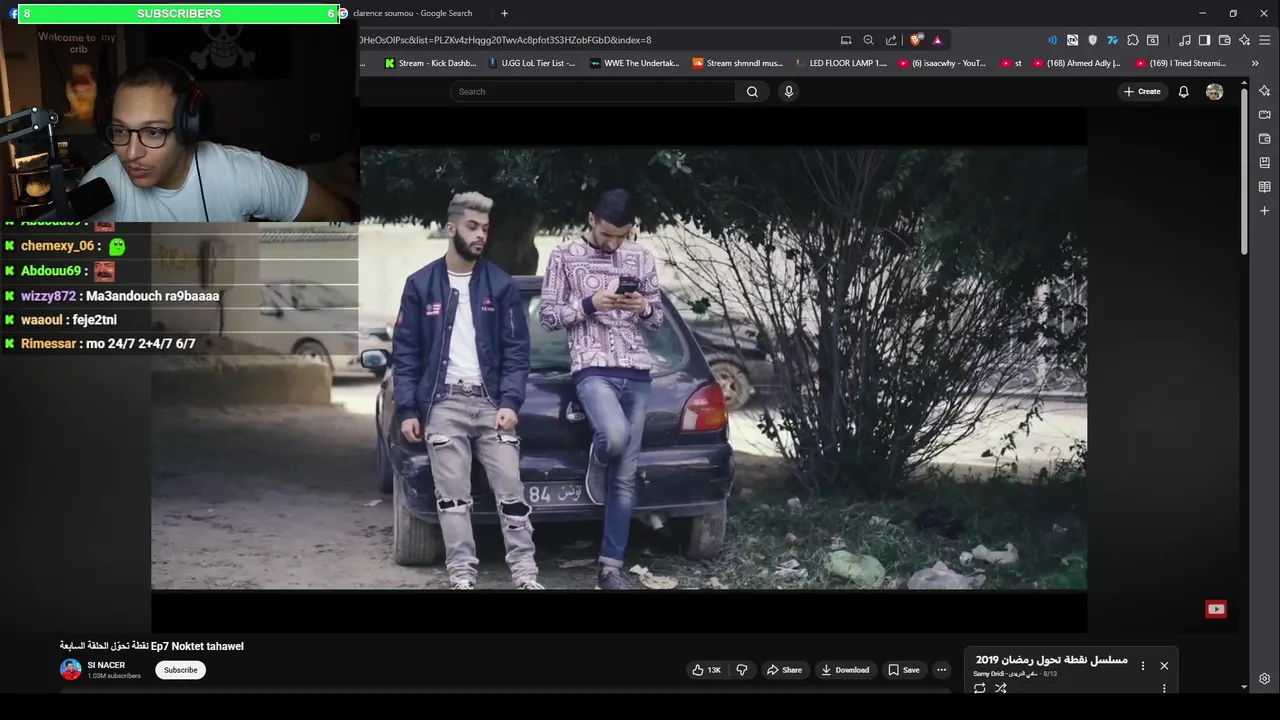Focus the YouTube Search input field
Screen dimensions: 1280x720
pyautogui.click(x=594, y=92)
